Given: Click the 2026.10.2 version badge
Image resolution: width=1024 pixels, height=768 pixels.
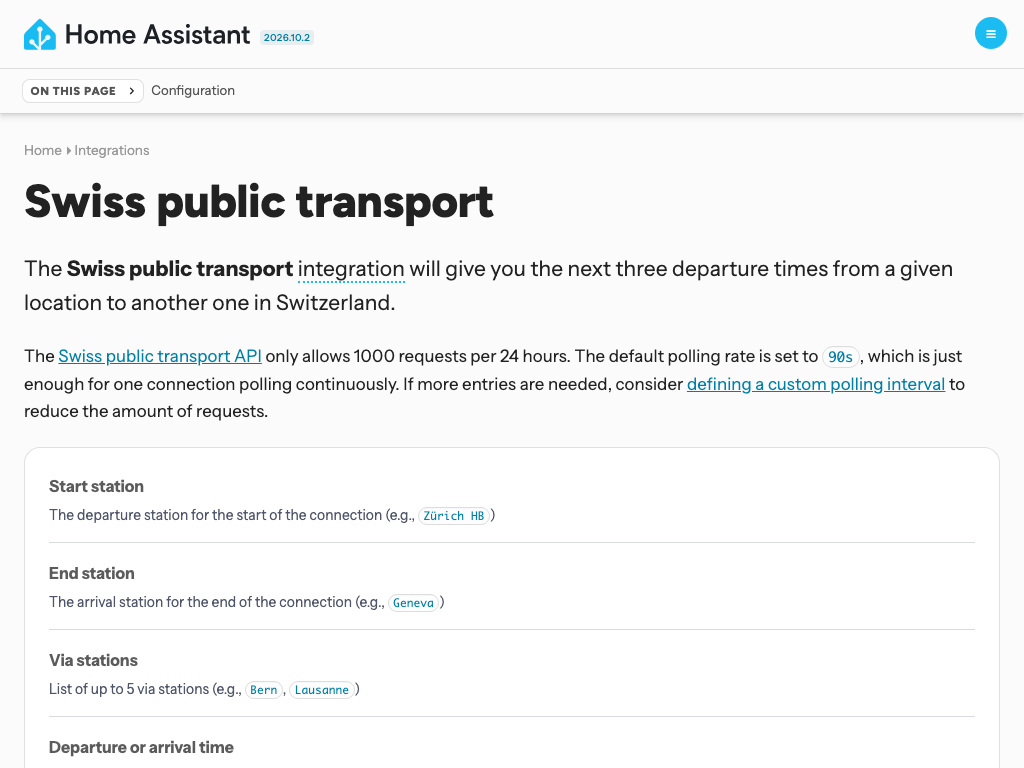Looking at the screenshot, I should (287, 37).
